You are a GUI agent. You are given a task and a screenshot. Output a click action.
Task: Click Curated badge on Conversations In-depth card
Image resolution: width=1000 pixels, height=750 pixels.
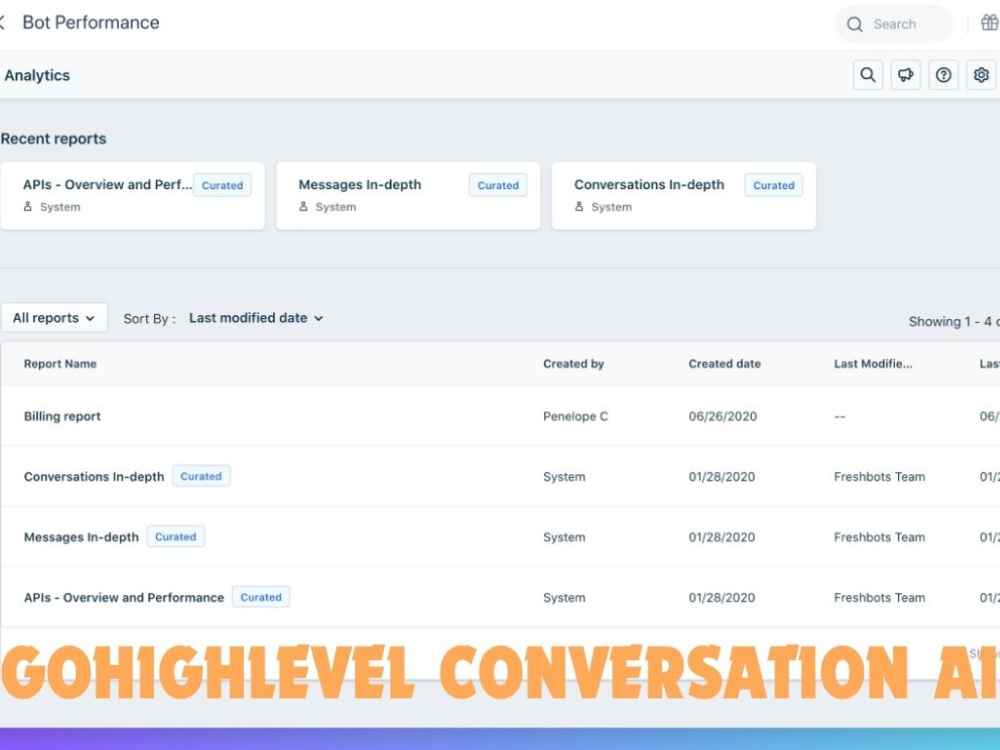(x=774, y=185)
